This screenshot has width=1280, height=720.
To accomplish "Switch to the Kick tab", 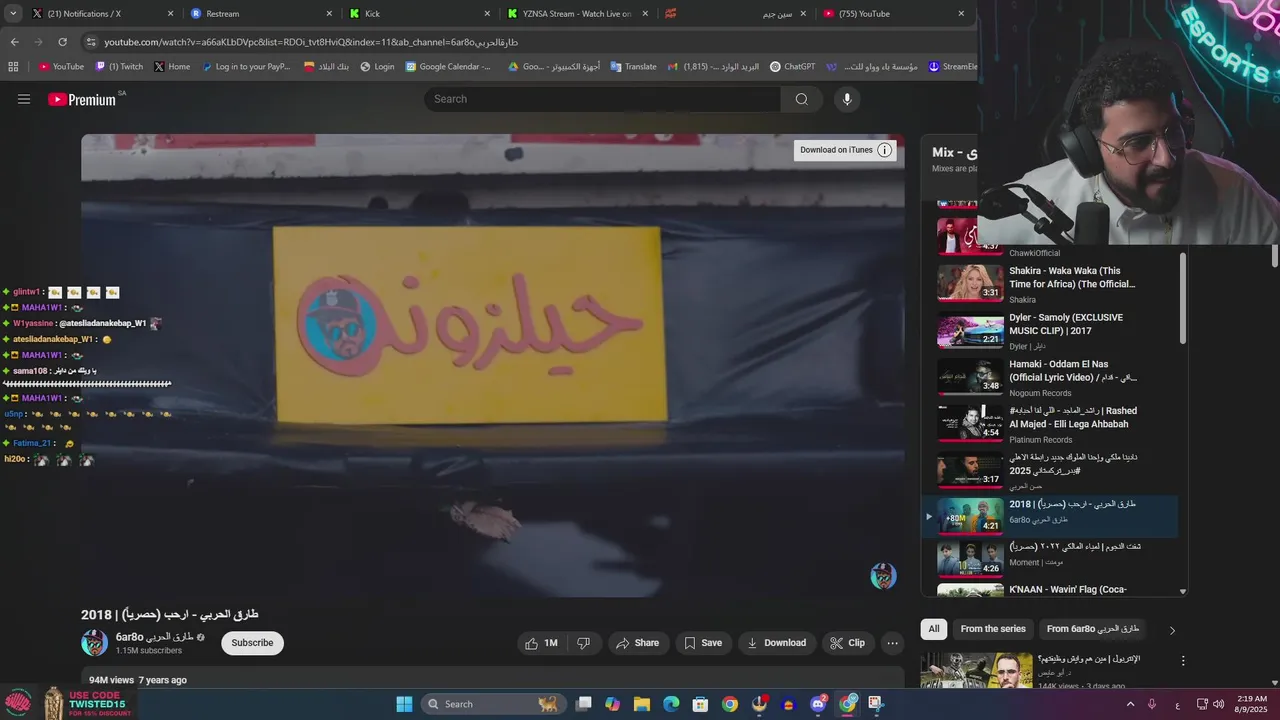I will 420,14.
